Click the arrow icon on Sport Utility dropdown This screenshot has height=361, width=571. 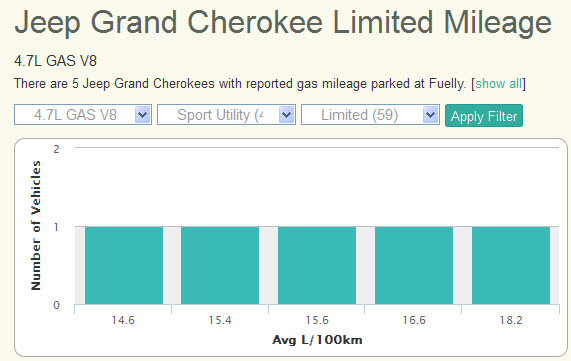286,115
